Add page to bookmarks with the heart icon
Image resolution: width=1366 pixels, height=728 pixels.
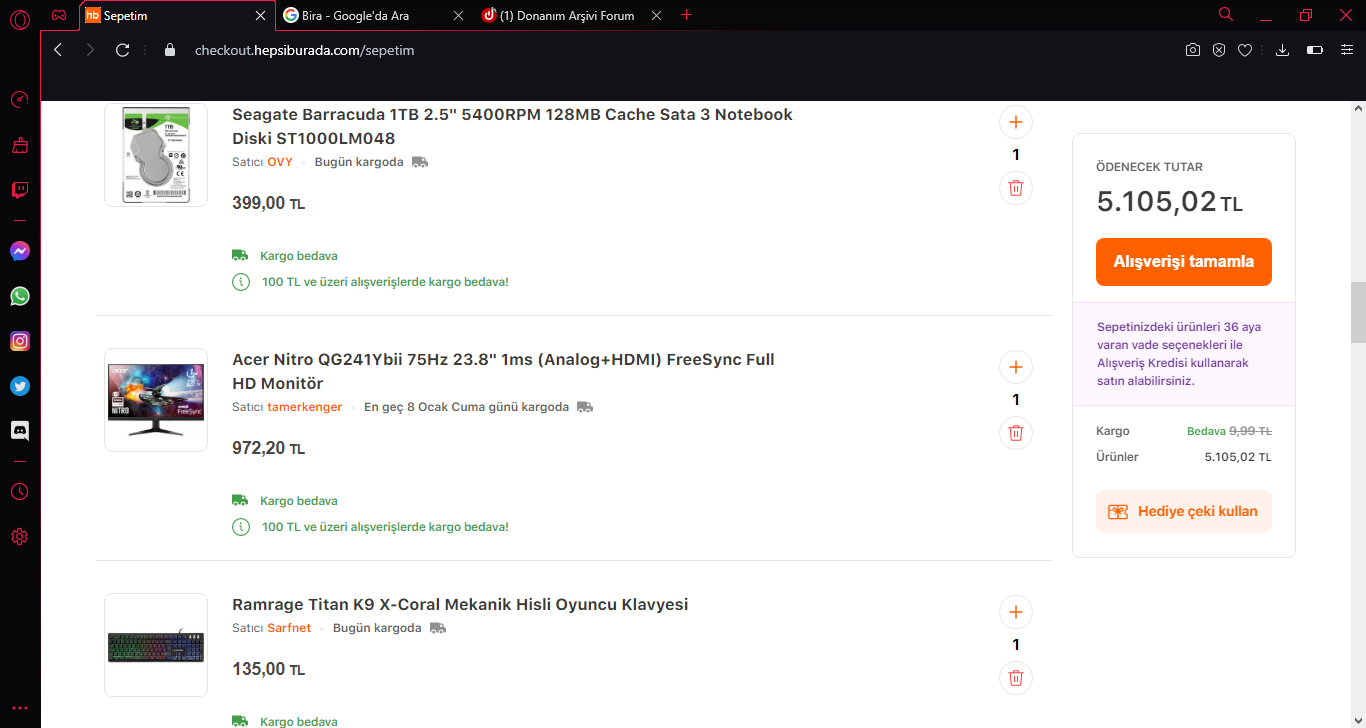point(1245,50)
